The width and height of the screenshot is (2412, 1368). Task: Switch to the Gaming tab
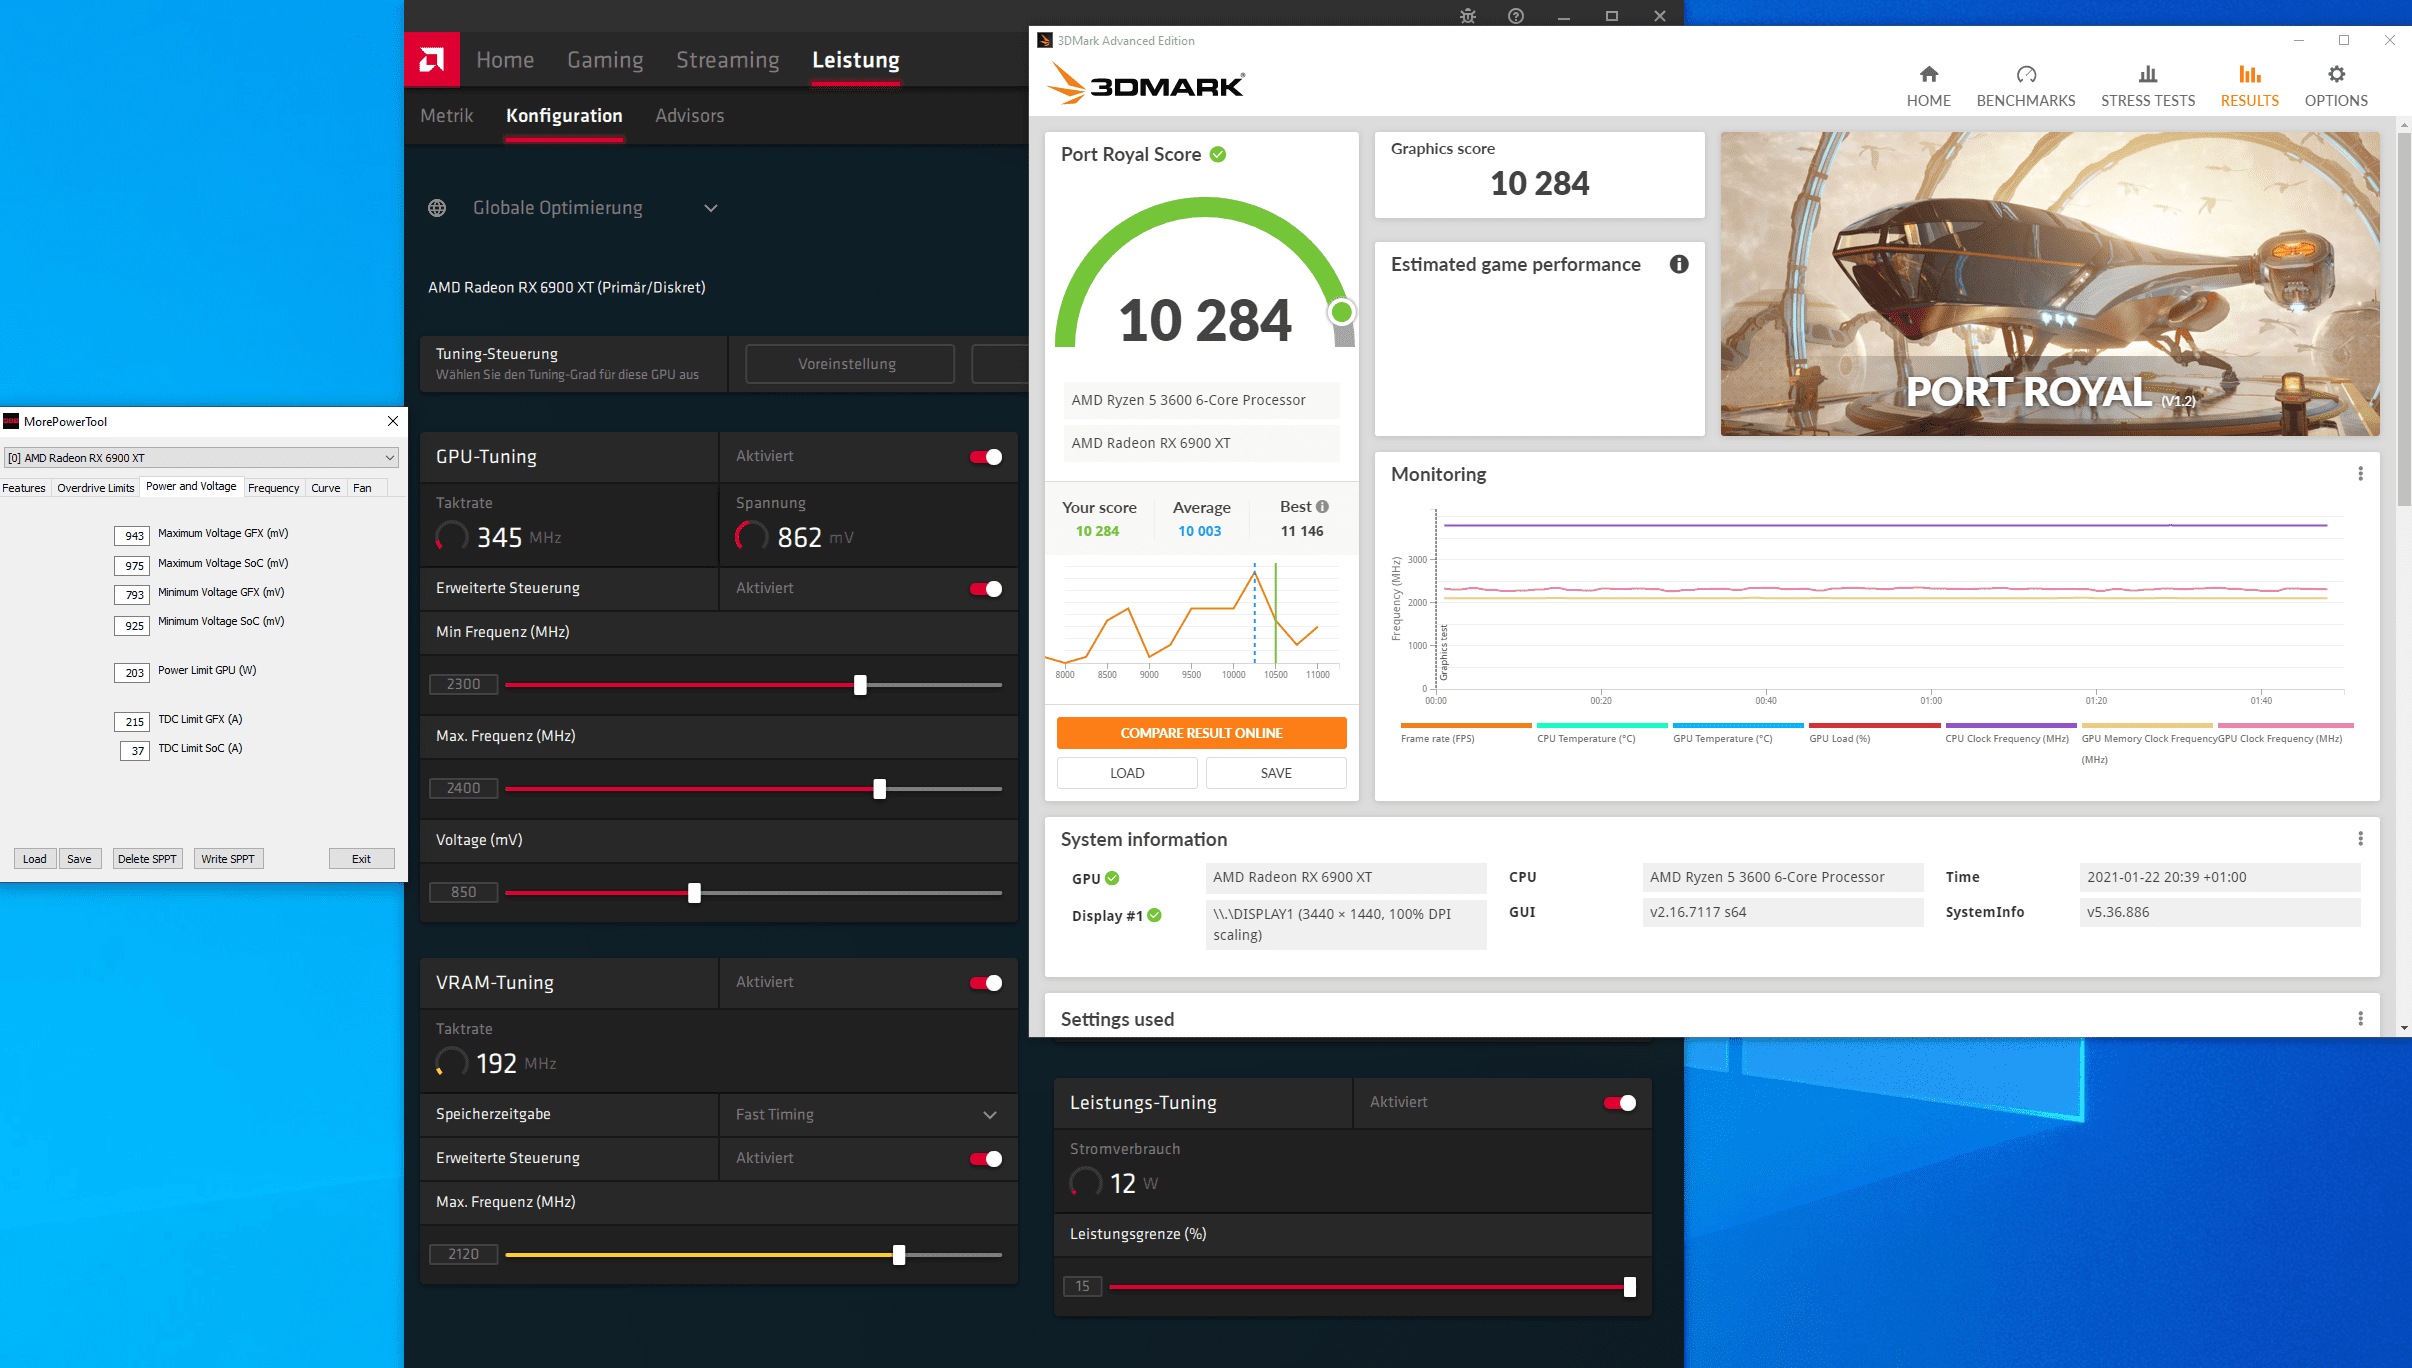[x=605, y=60]
